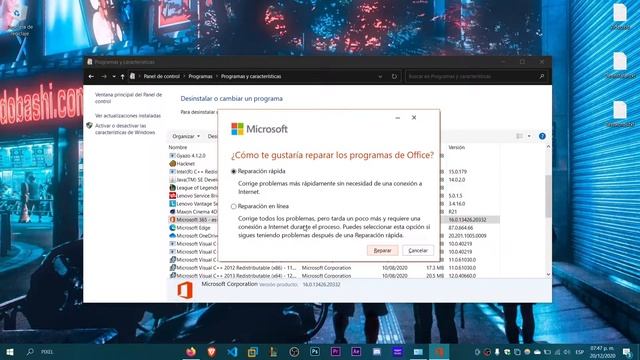Screen dimensions: 640x360
Task: Click Programas breadcrumb segment
Action: 200,76
